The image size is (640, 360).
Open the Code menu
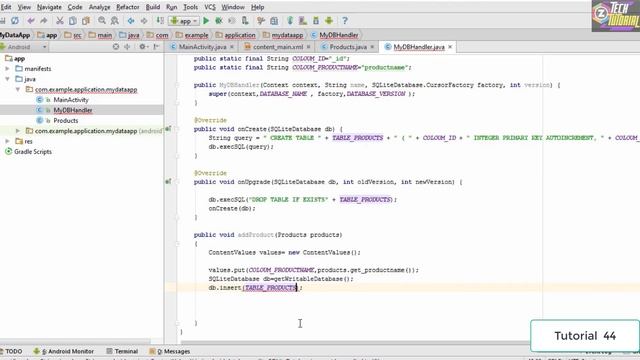click(75, 7)
